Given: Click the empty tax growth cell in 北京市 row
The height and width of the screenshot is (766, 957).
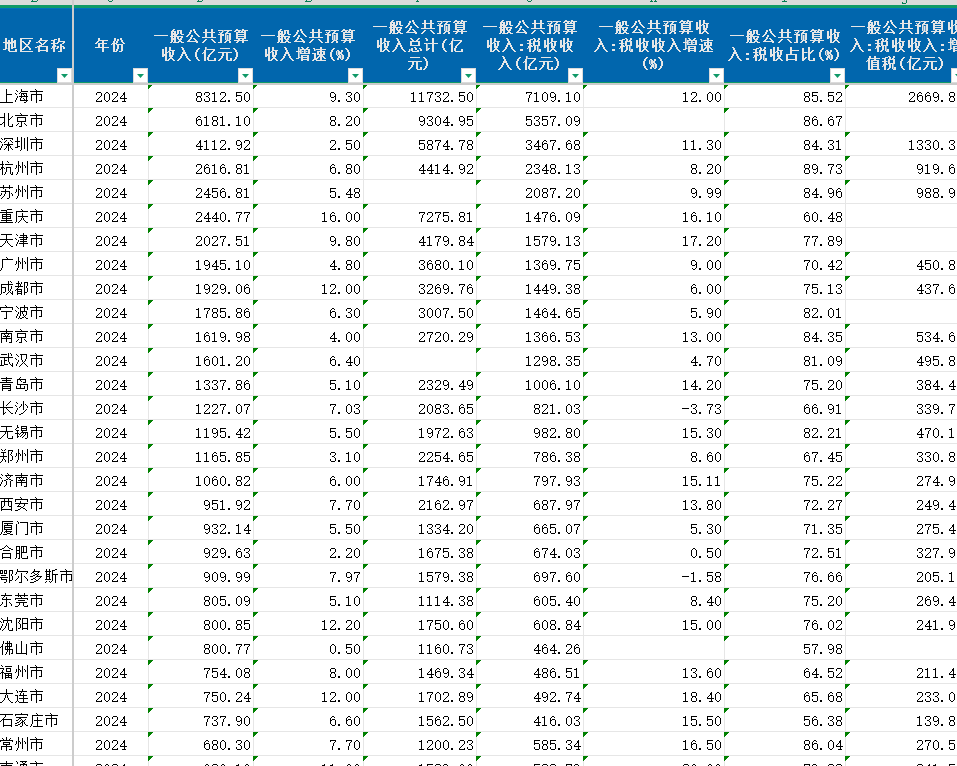Looking at the screenshot, I should [654, 120].
